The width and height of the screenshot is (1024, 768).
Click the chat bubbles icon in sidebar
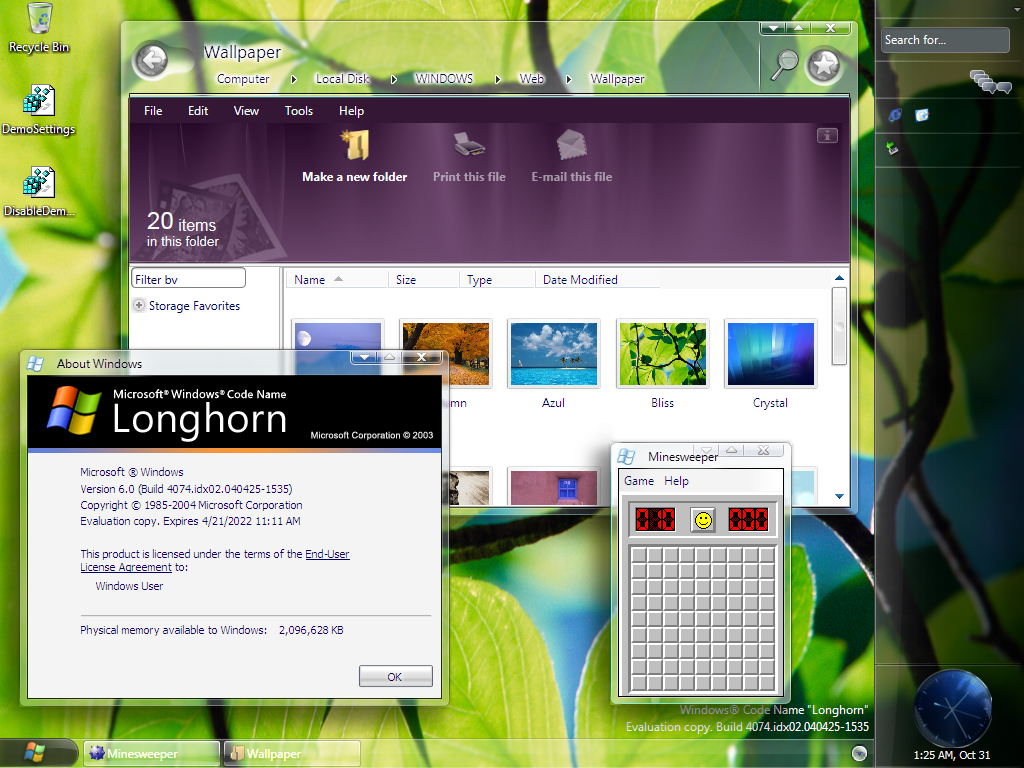[991, 82]
